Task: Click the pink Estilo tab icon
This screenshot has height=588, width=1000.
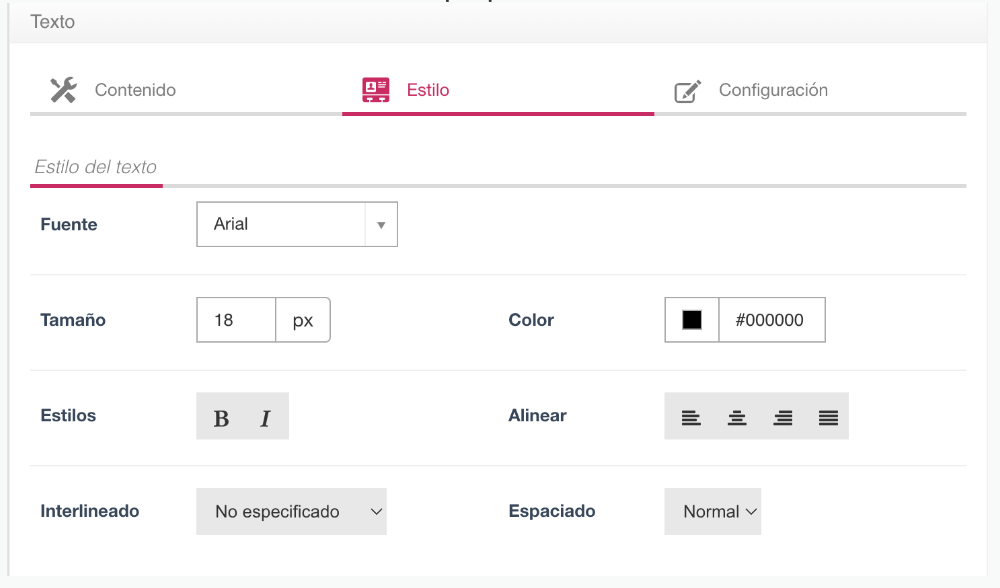Action: pyautogui.click(x=376, y=90)
